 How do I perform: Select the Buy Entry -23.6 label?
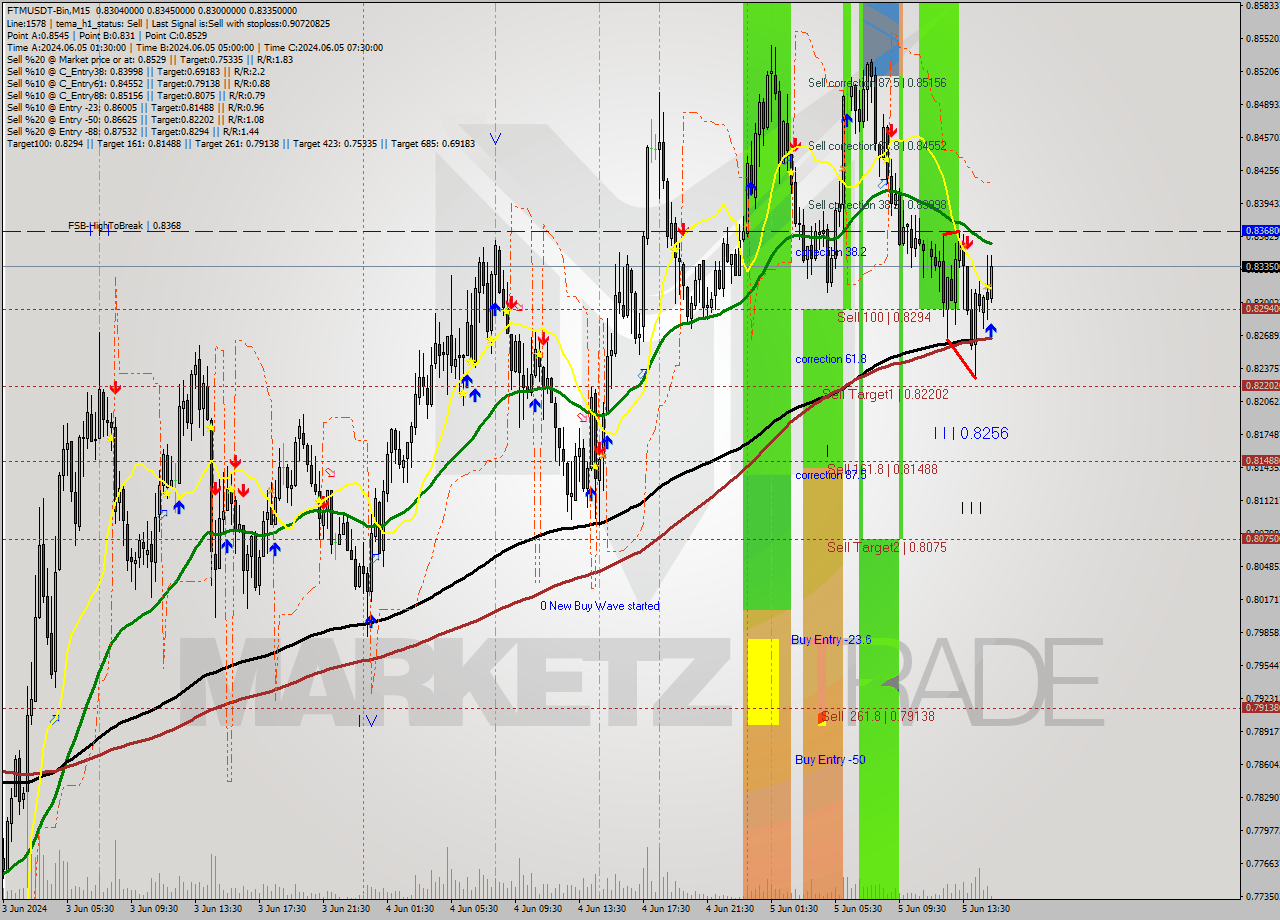(831, 639)
